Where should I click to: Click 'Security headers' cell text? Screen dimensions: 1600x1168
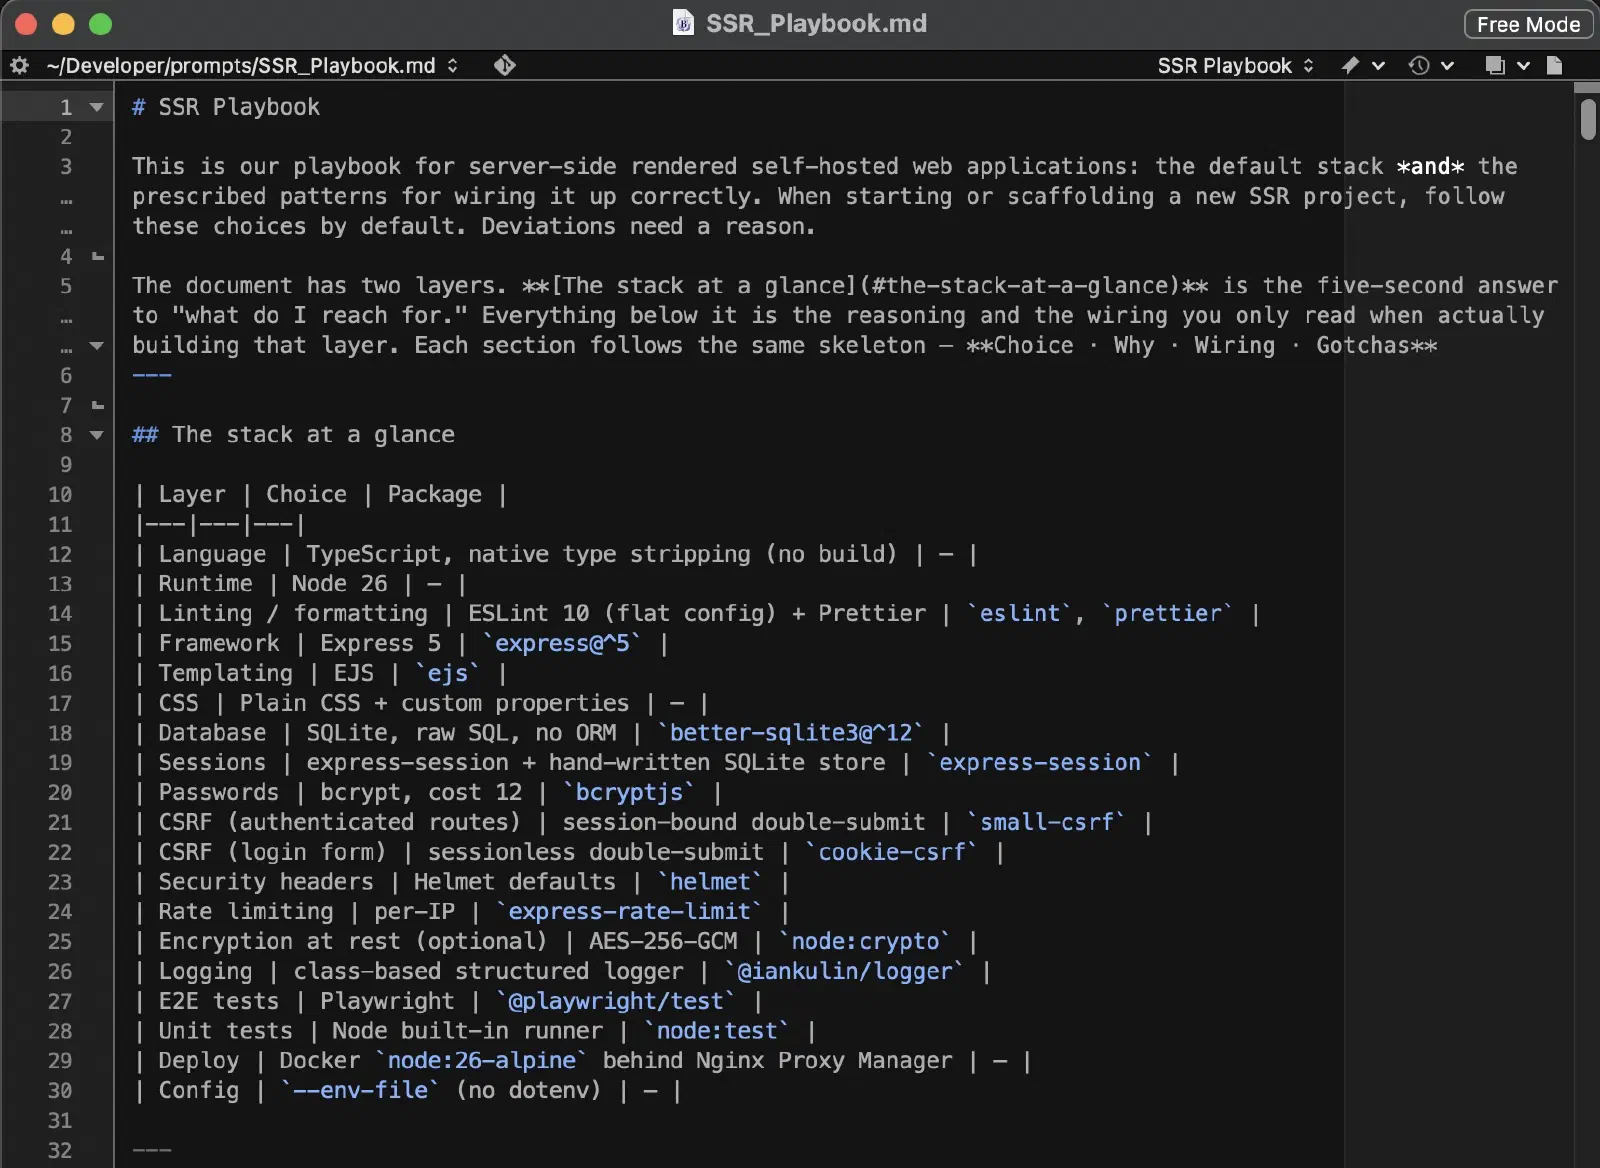[265, 882]
